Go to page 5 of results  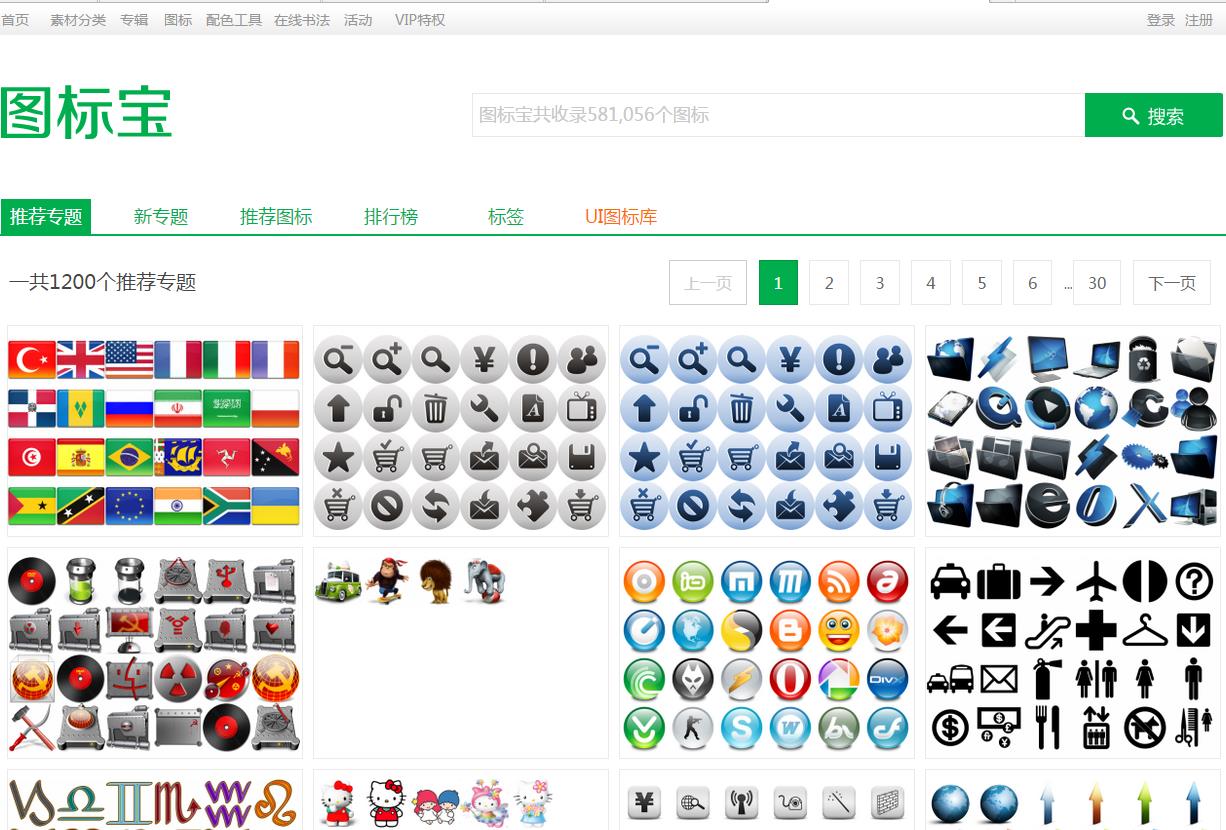click(x=982, y=283)
